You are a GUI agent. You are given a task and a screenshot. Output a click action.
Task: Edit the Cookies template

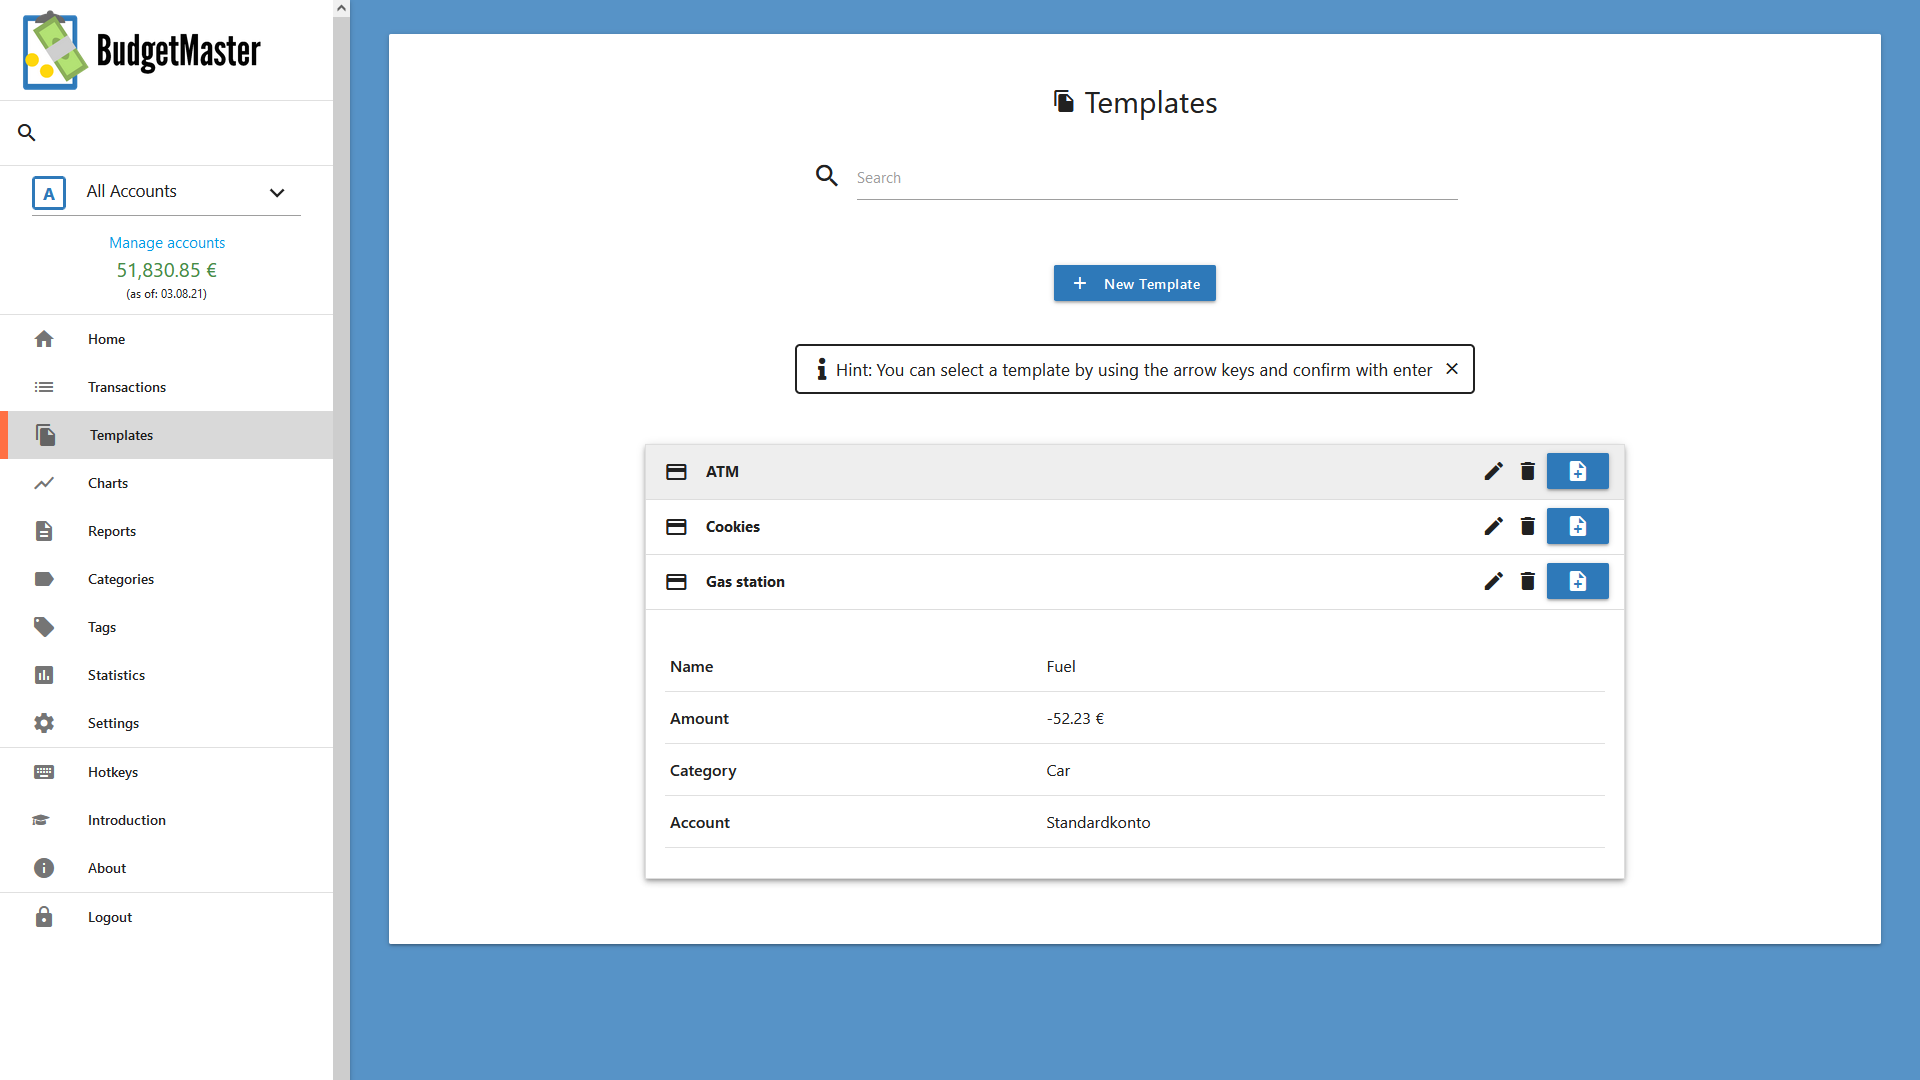(x=1493, y=526)
